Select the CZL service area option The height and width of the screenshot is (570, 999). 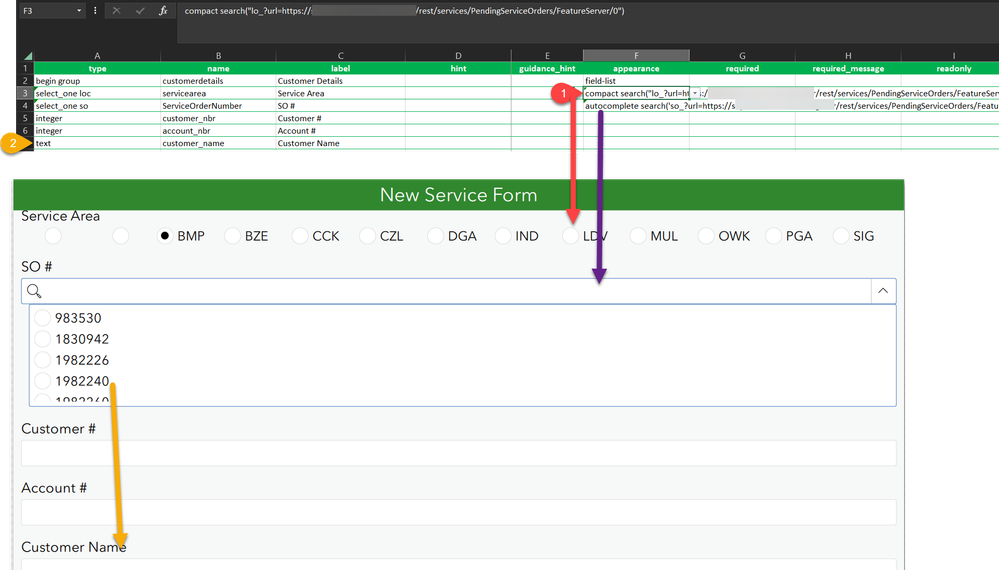(x=367, y=236)
